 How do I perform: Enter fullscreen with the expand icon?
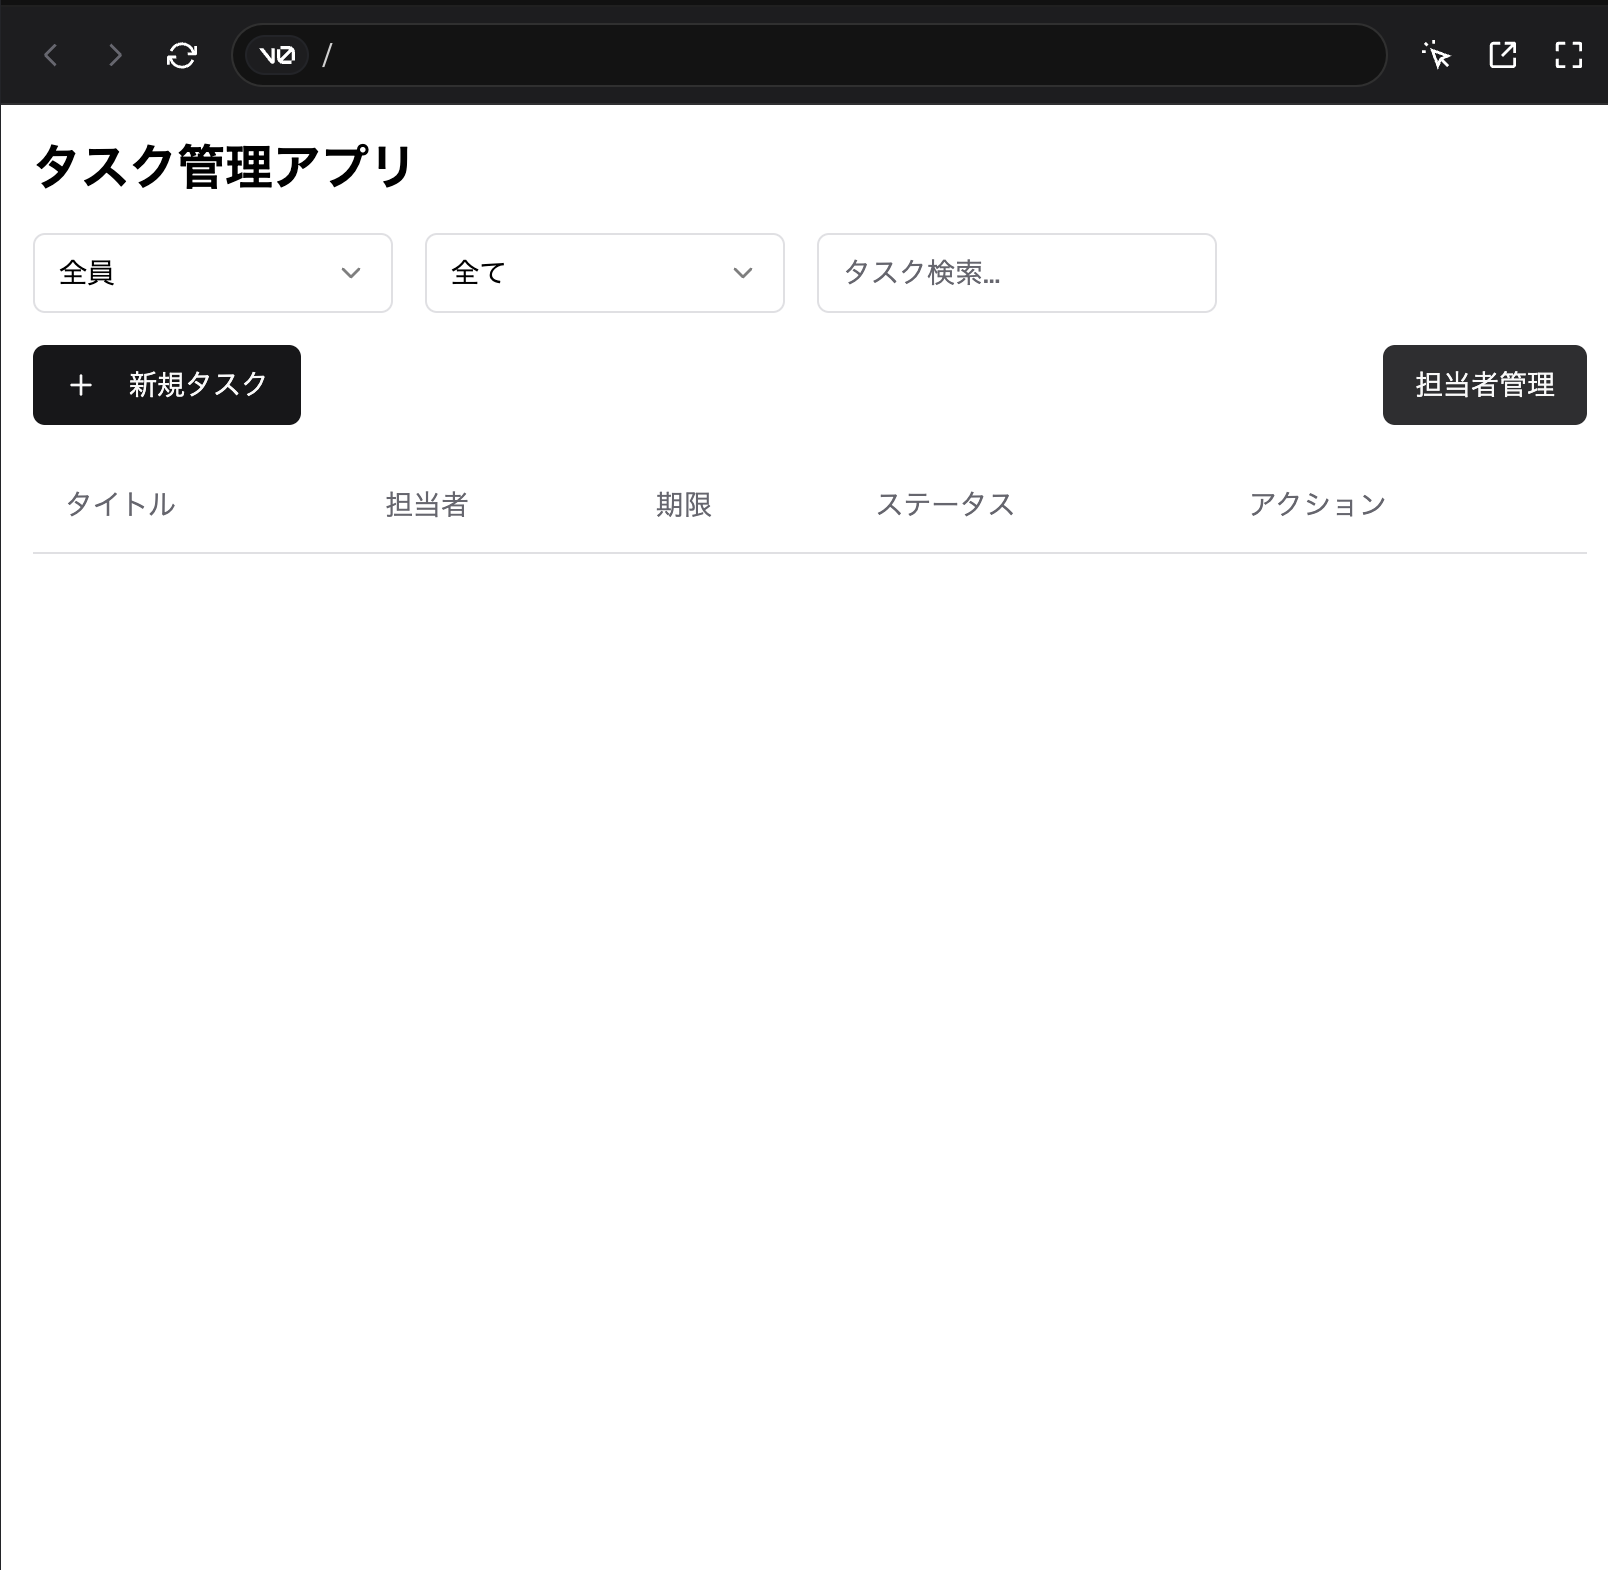1569,55
